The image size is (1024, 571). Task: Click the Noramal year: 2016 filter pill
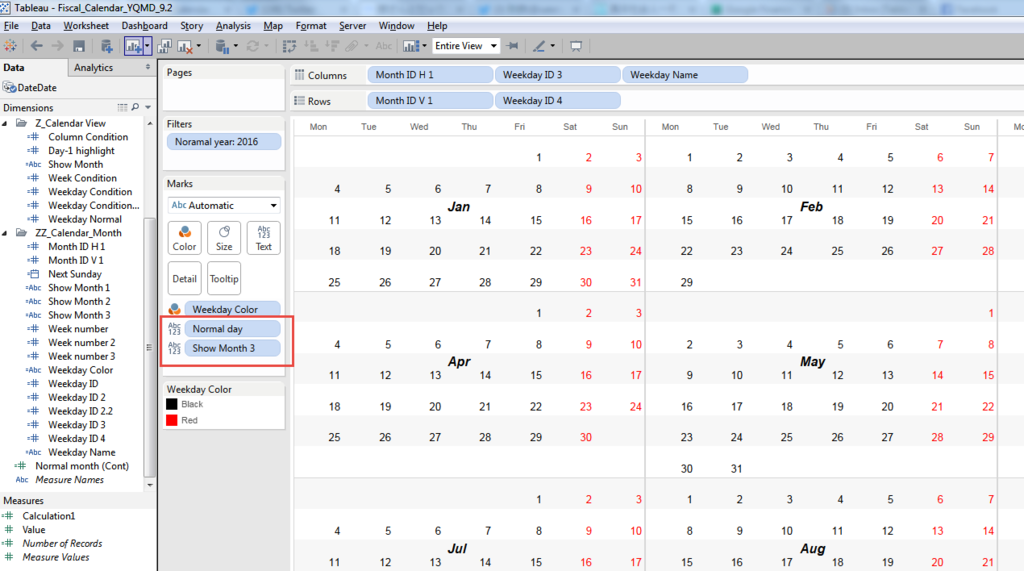click(x=224, y=142)
